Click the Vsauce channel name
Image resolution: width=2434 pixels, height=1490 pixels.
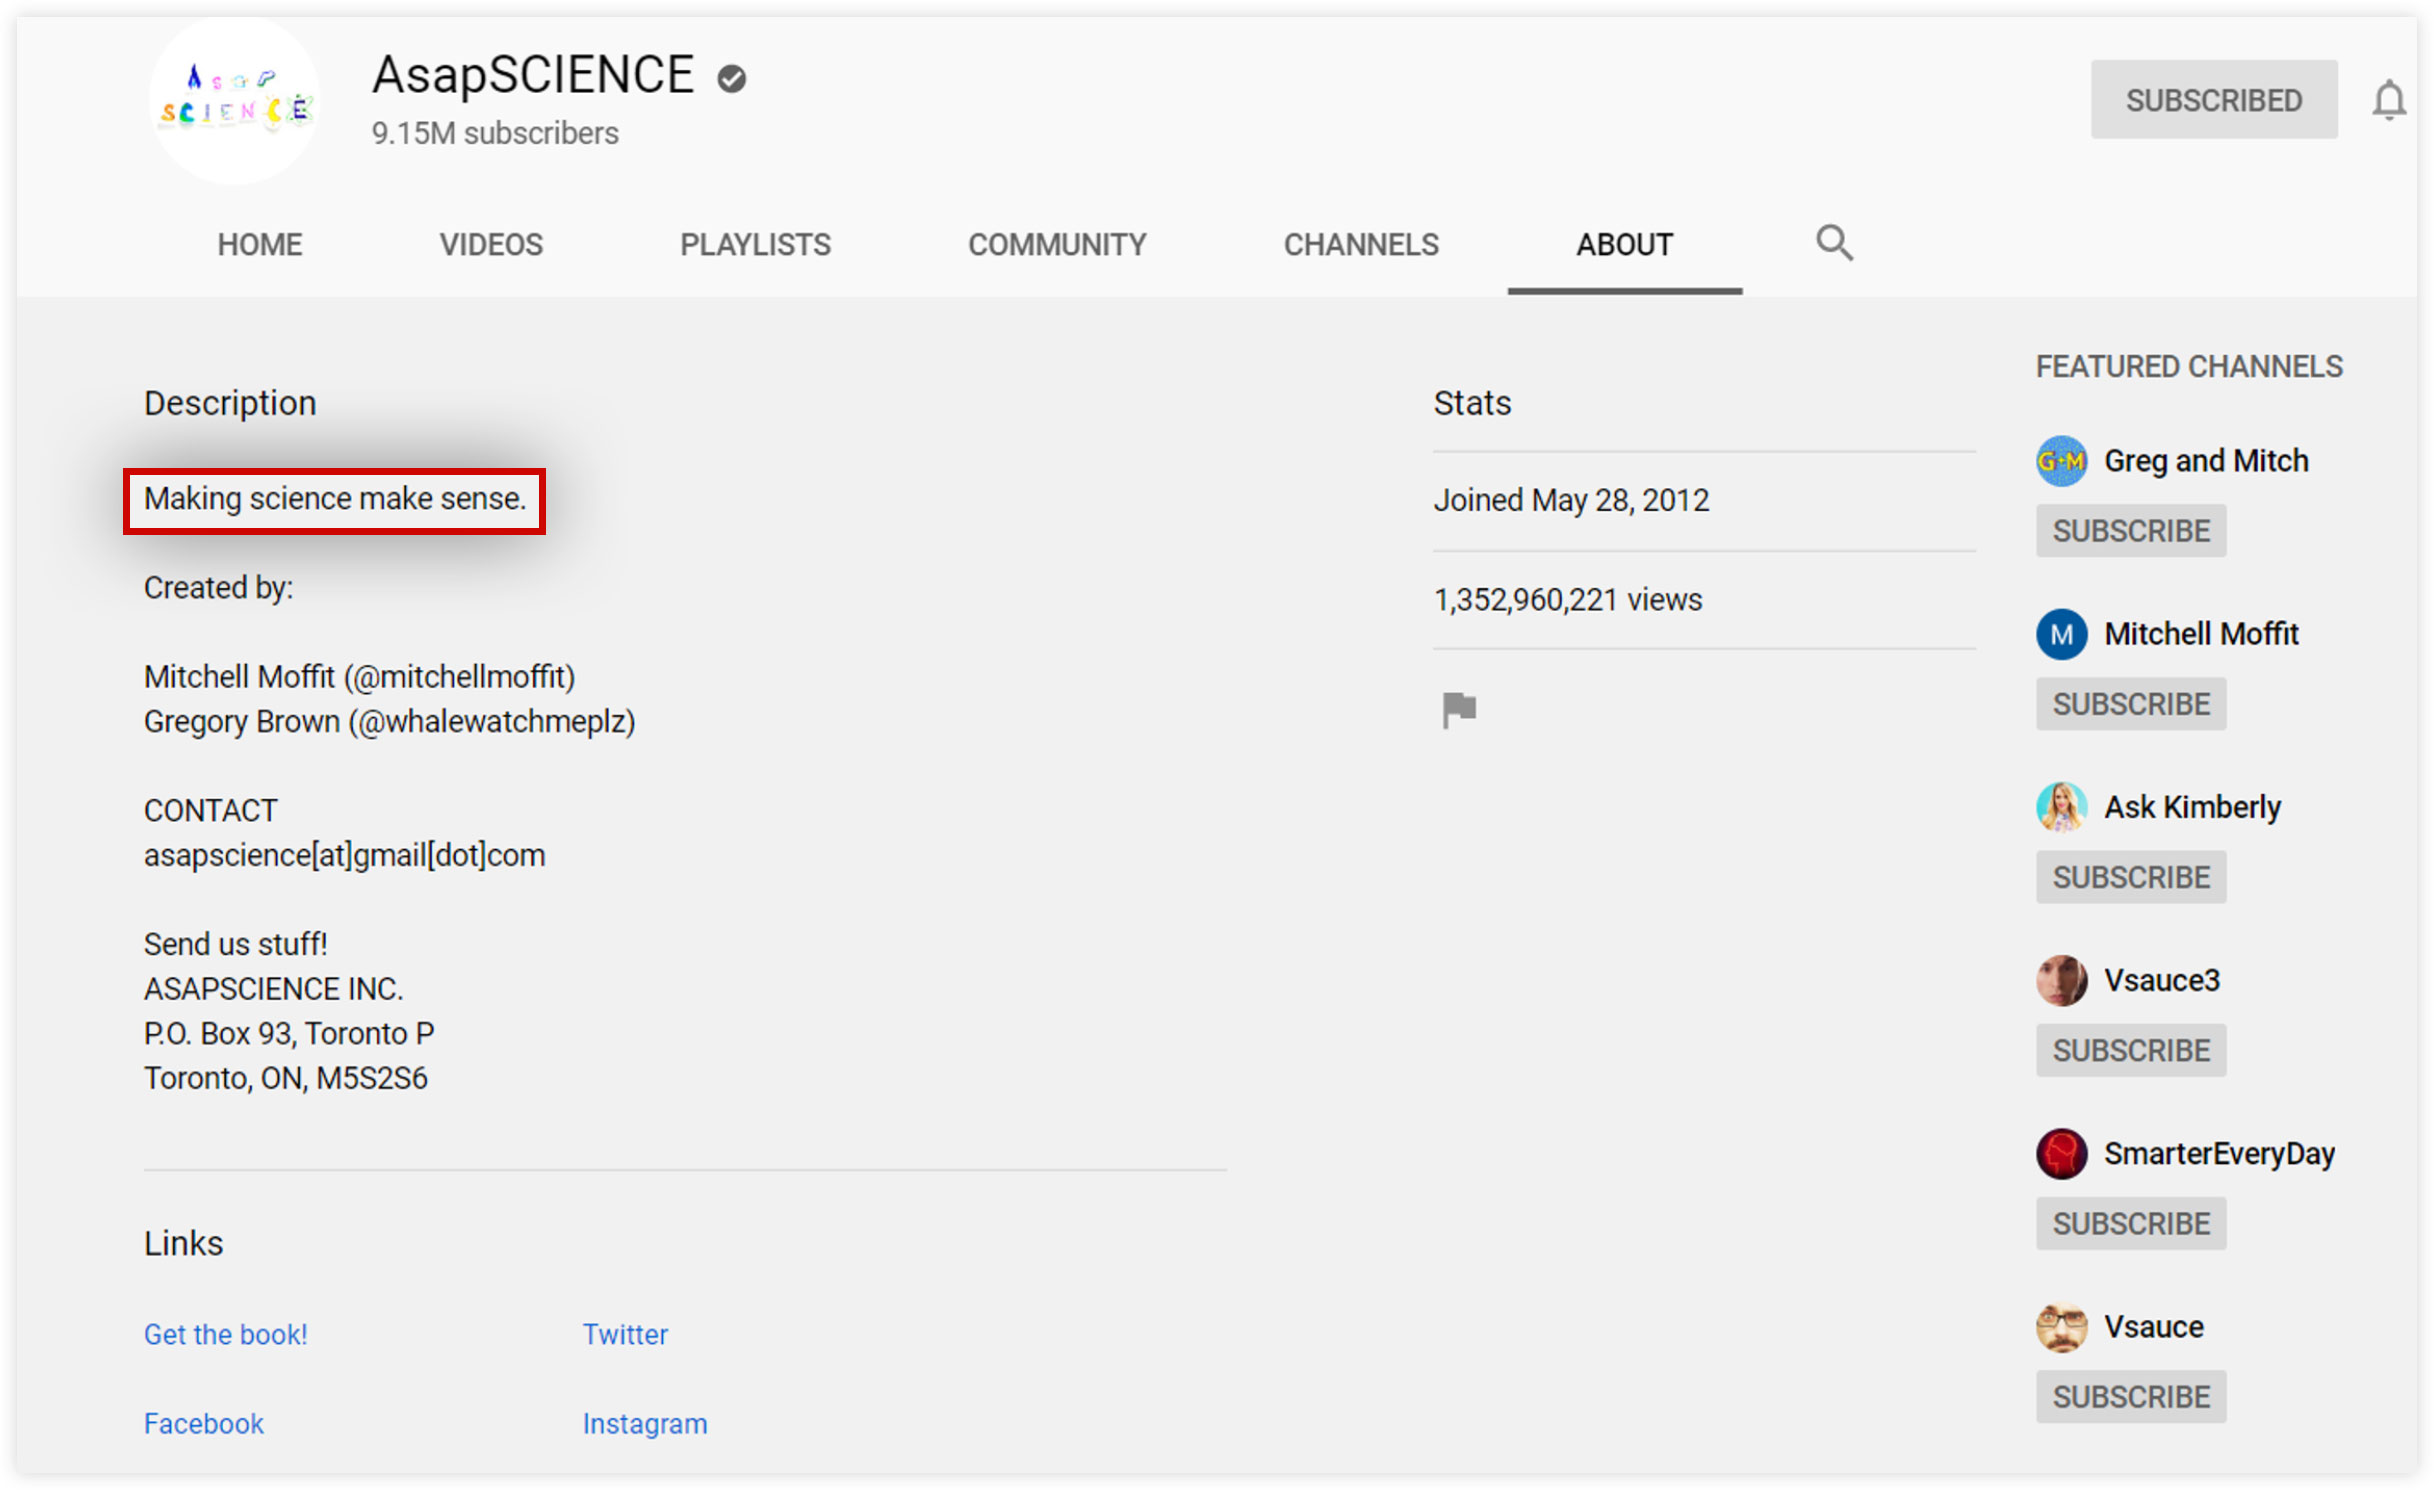pyautogui.click(x=2153, y=1327)
